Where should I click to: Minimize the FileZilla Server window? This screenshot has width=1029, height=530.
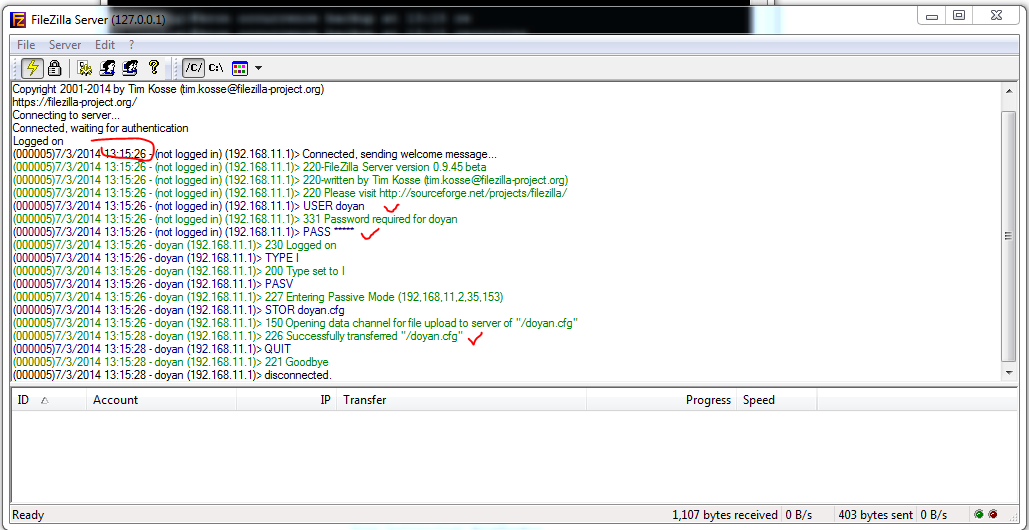coord(933,15)
